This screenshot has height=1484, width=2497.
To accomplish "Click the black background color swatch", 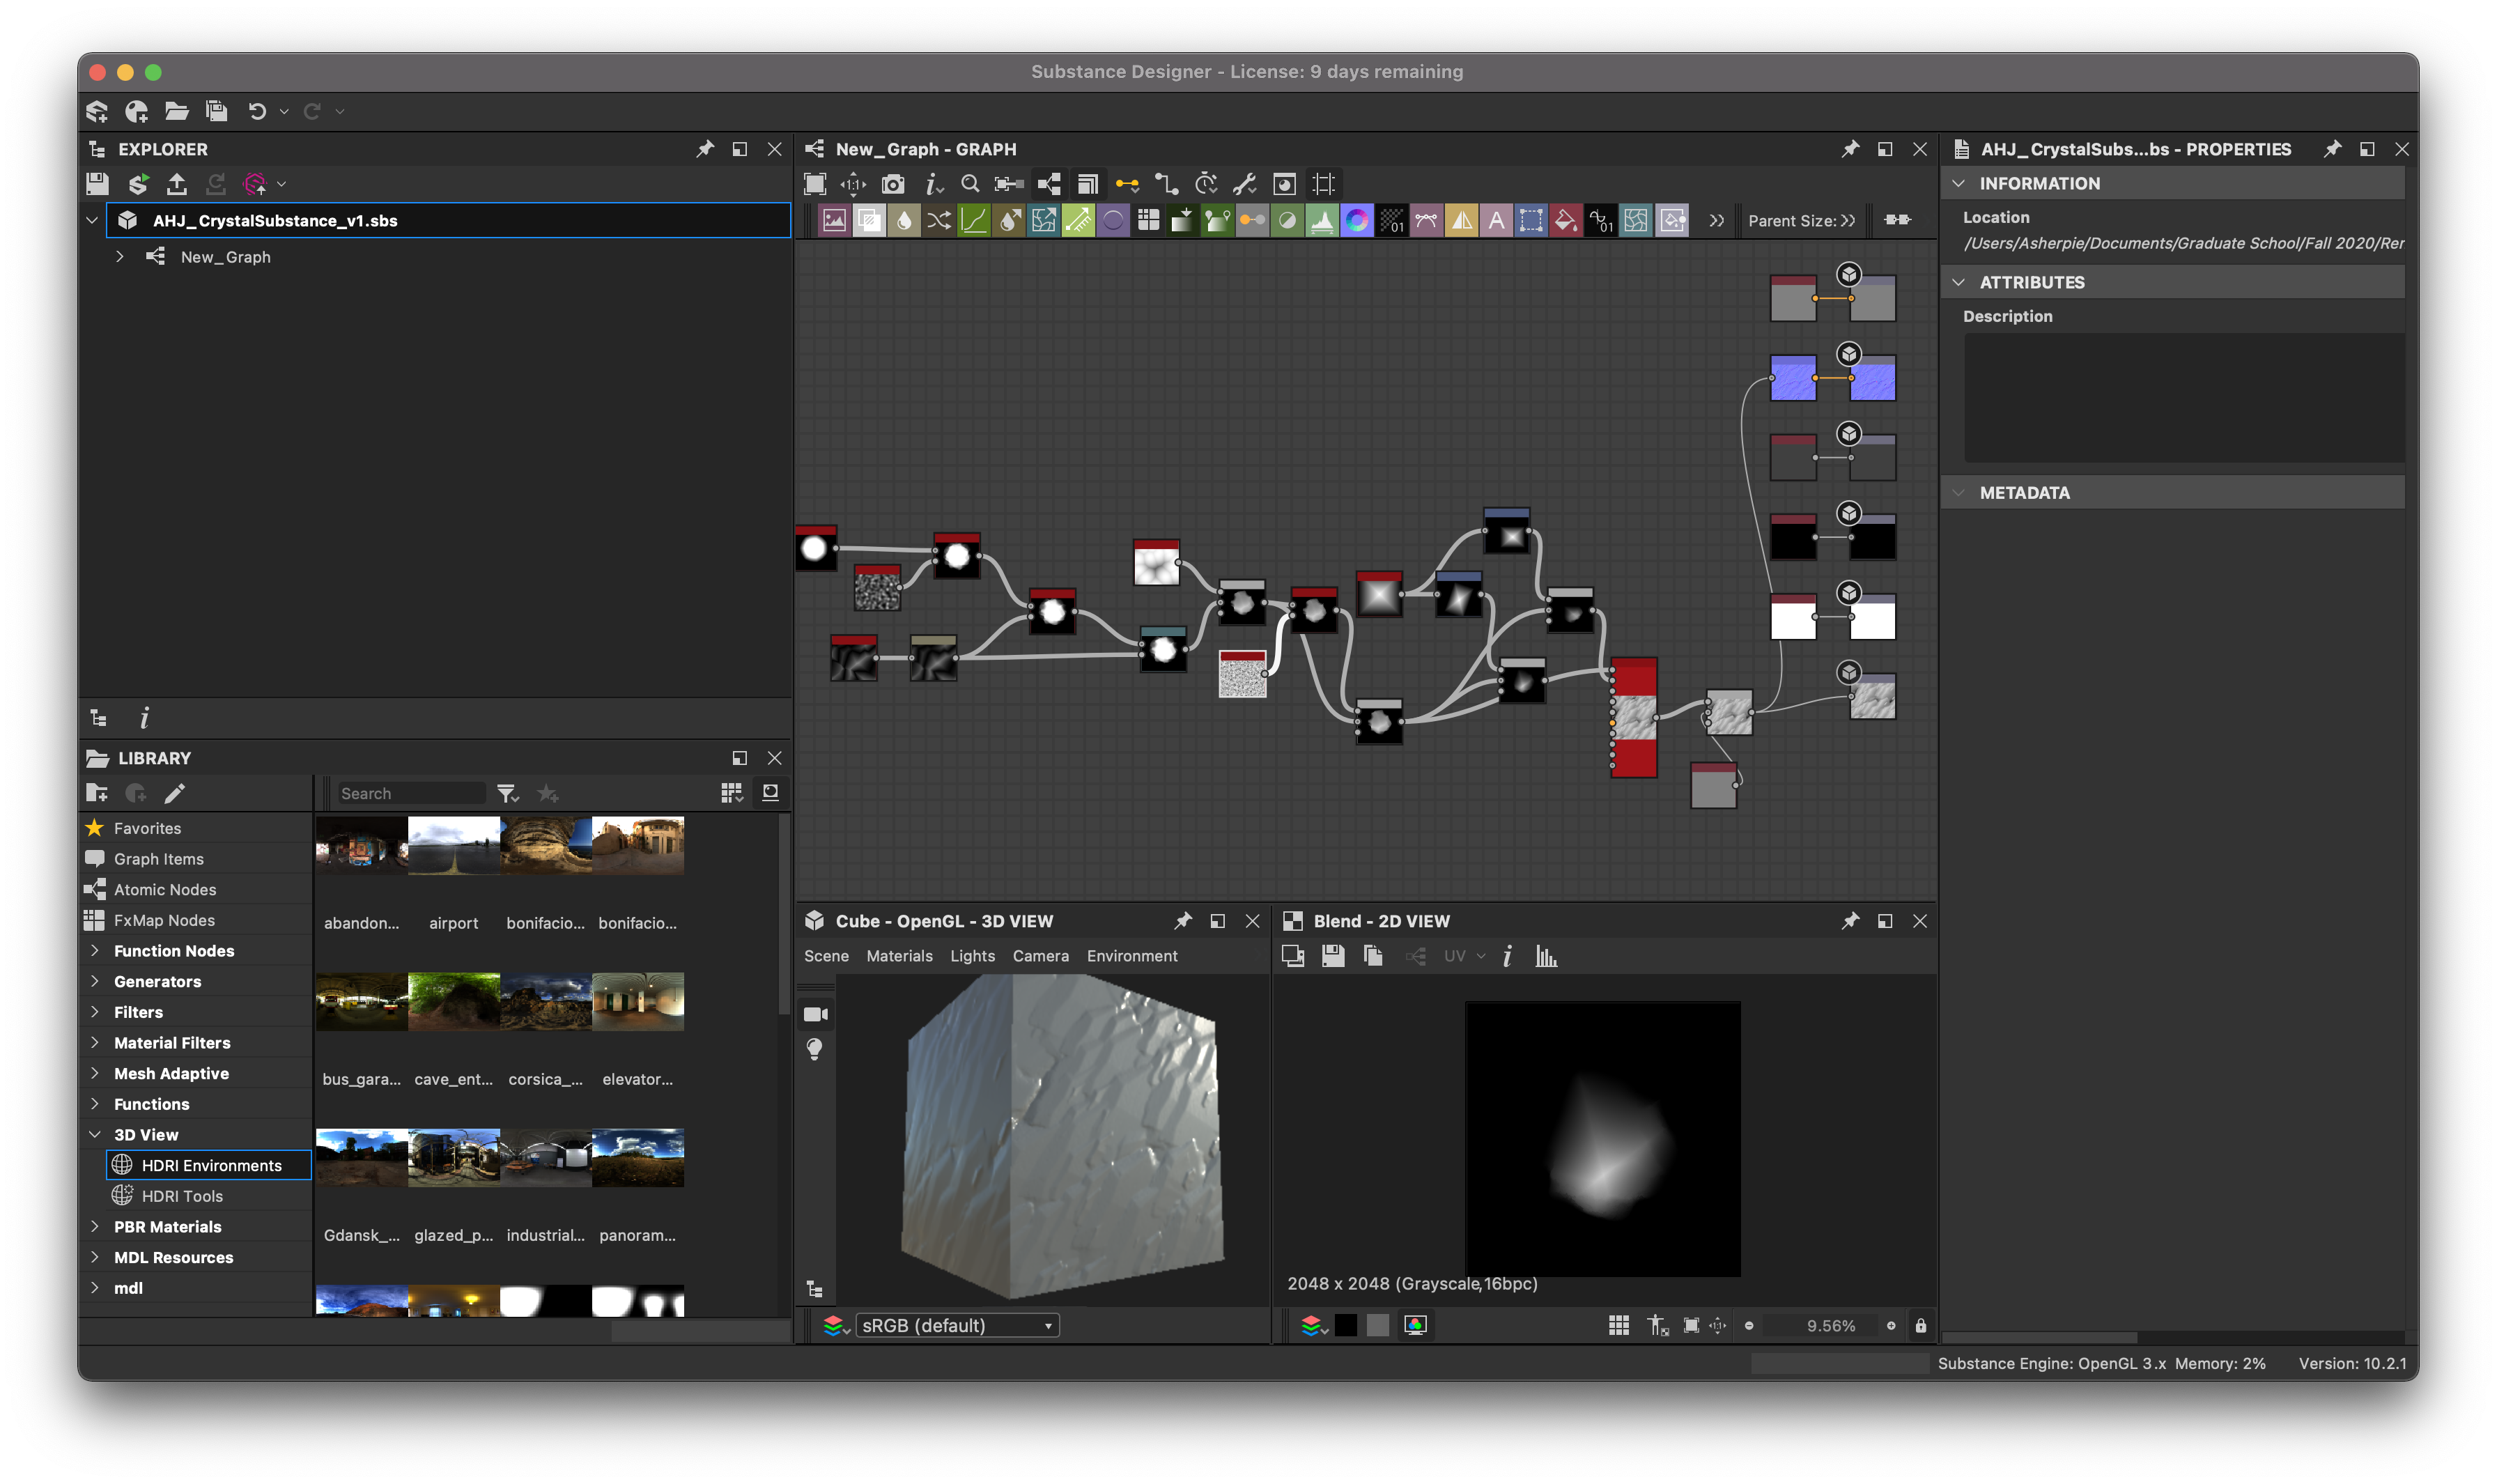I will (x=1346, y=1326).
